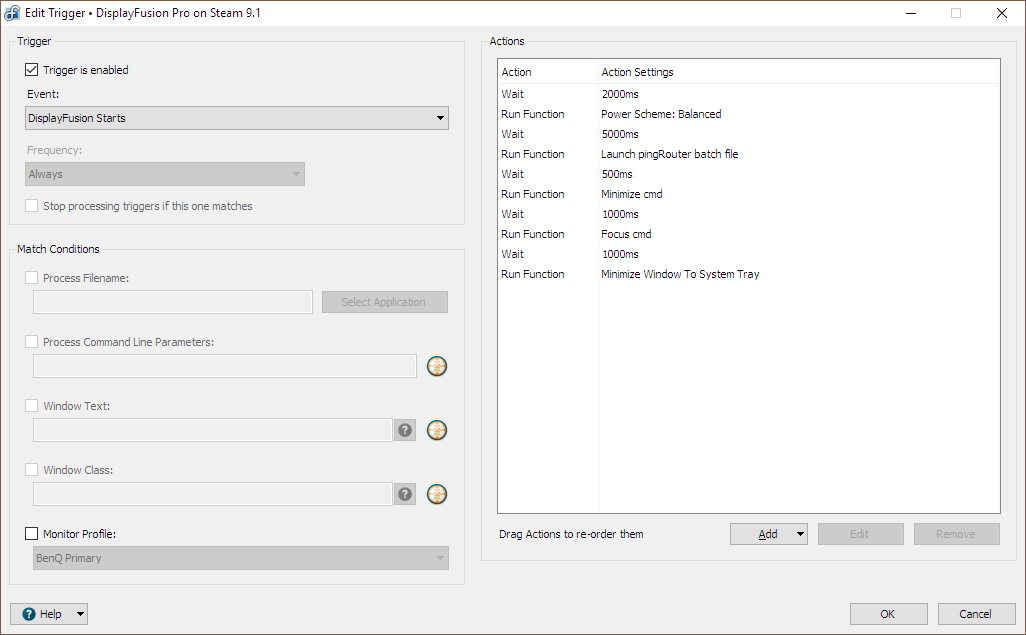Expand the Help button dropdown arrow
This screenshot has height=635, width=1026.
click(80, 614)
